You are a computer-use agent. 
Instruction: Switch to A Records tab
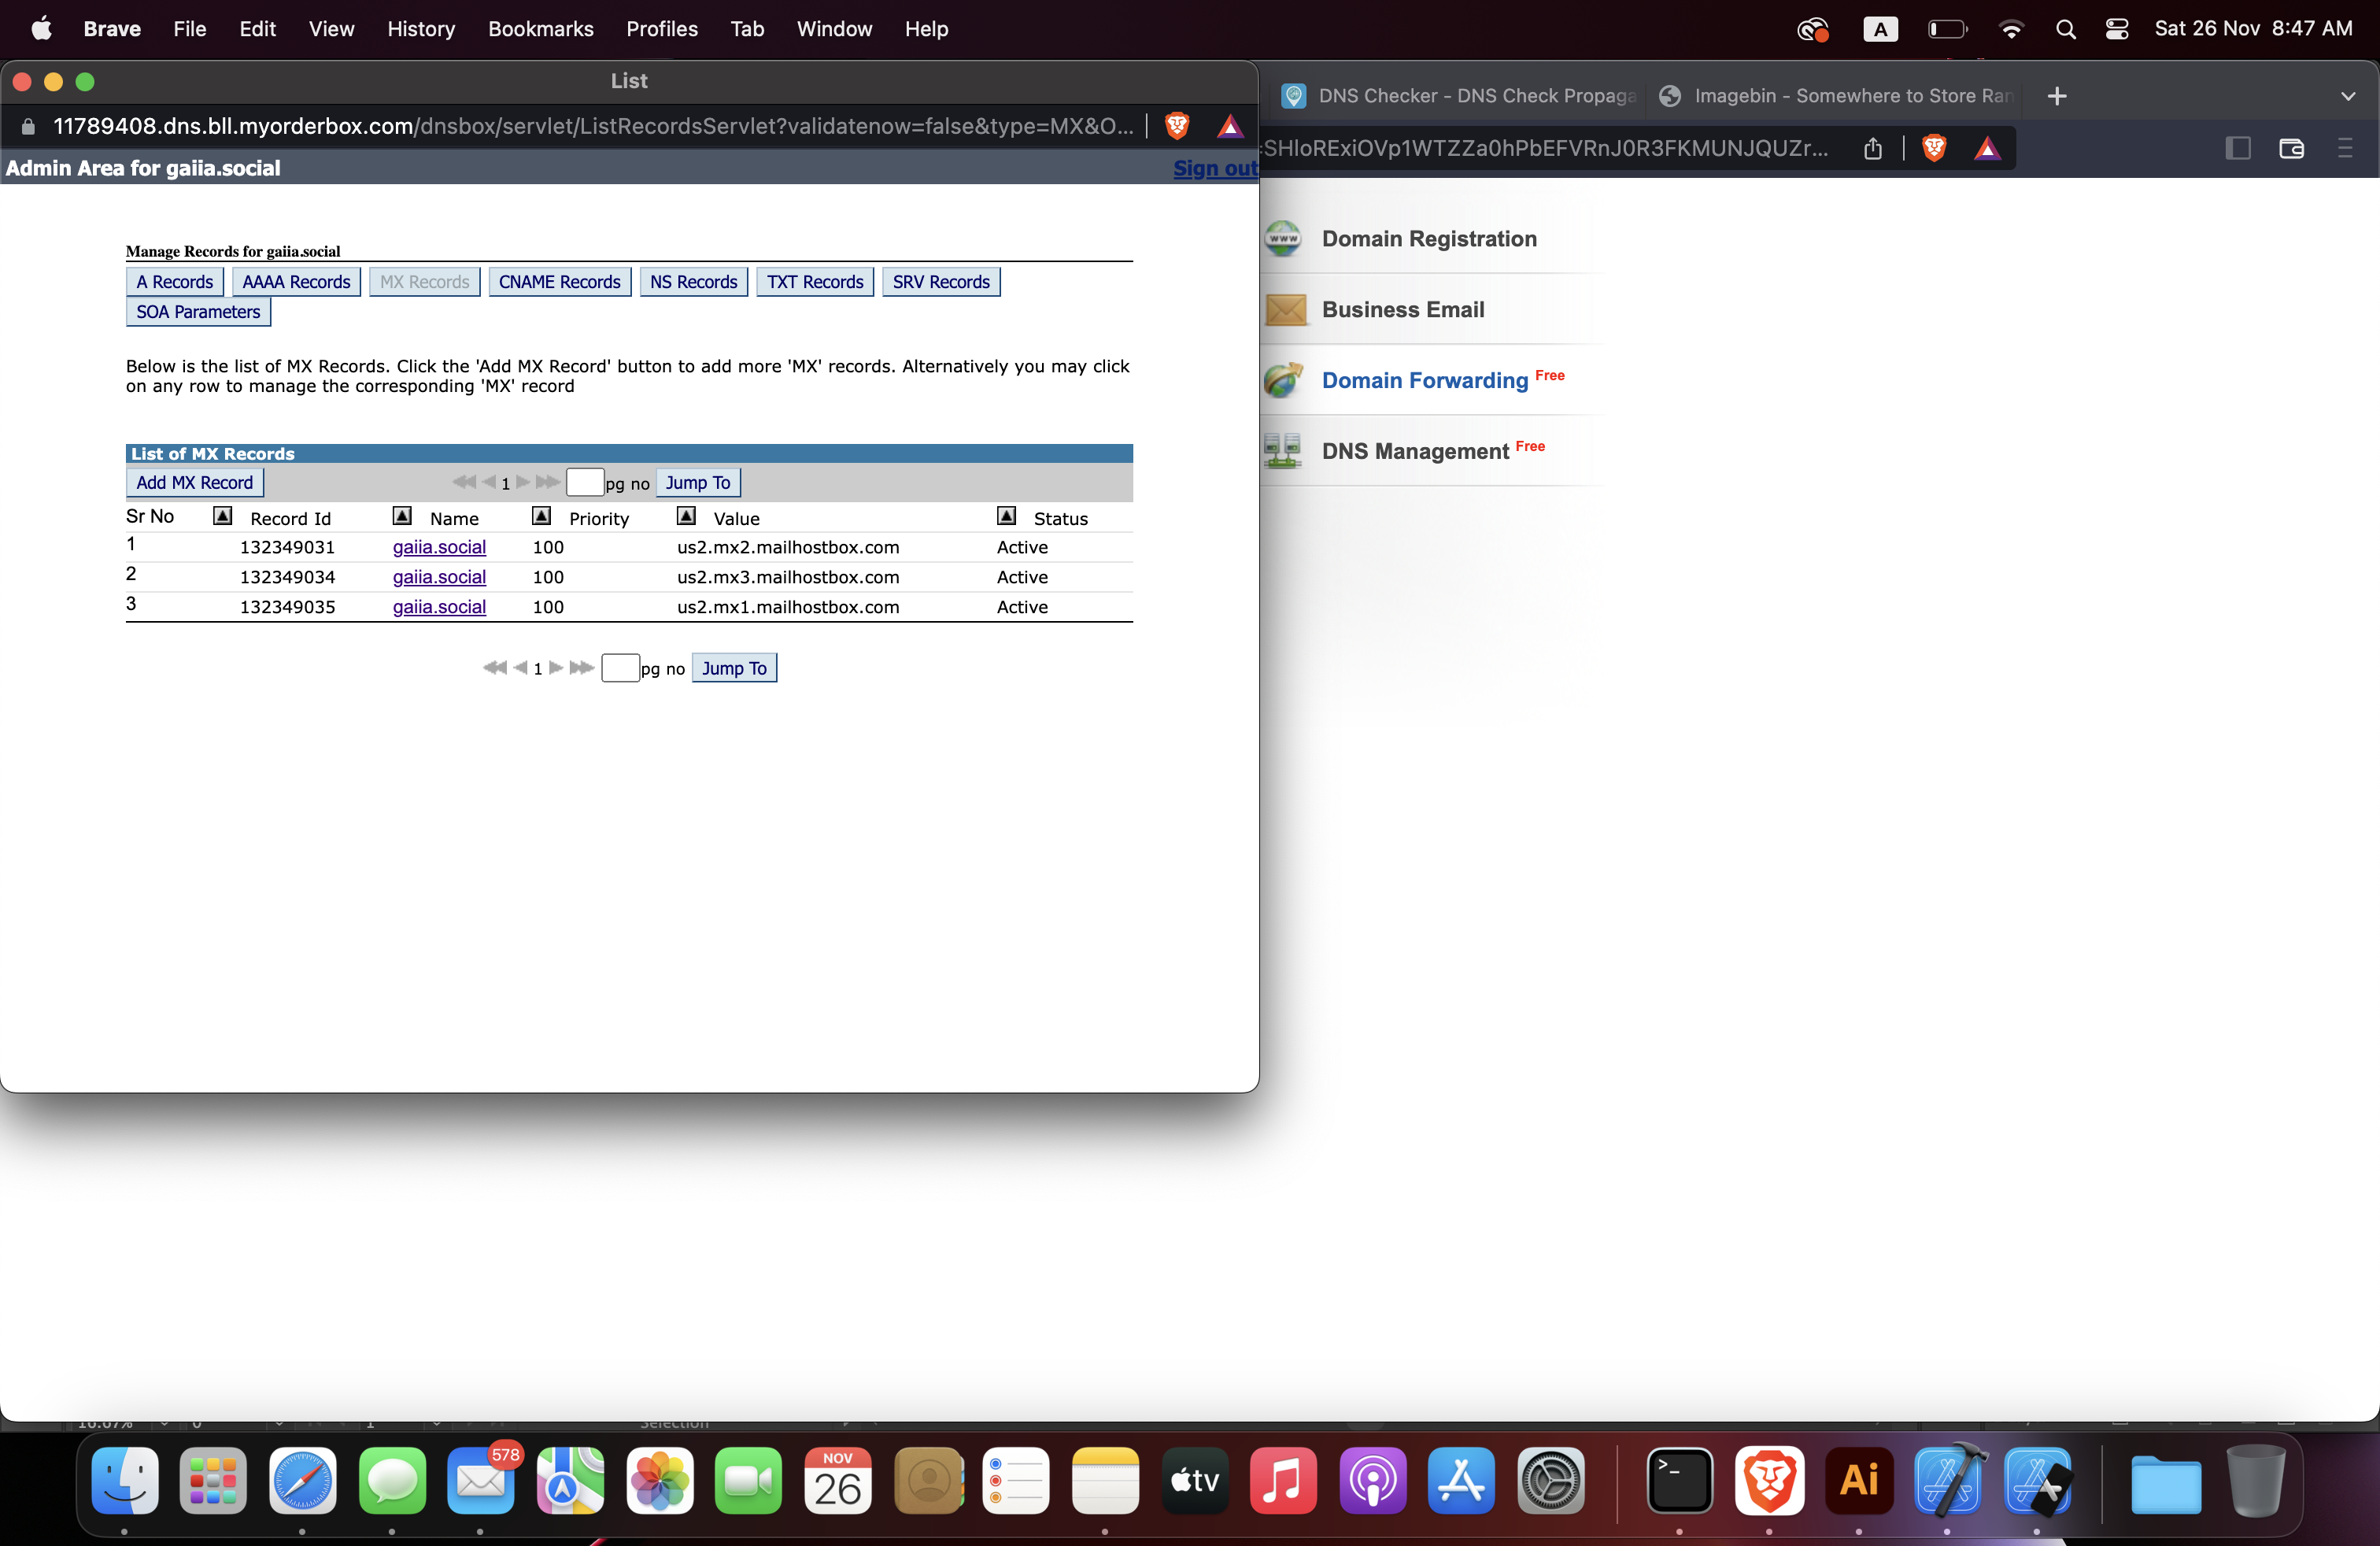point(175,282)
